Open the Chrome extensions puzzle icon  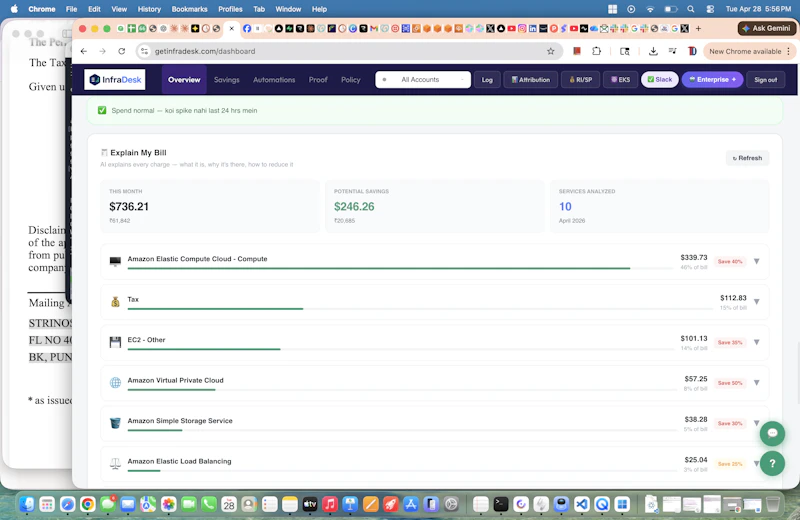[596, 51]
